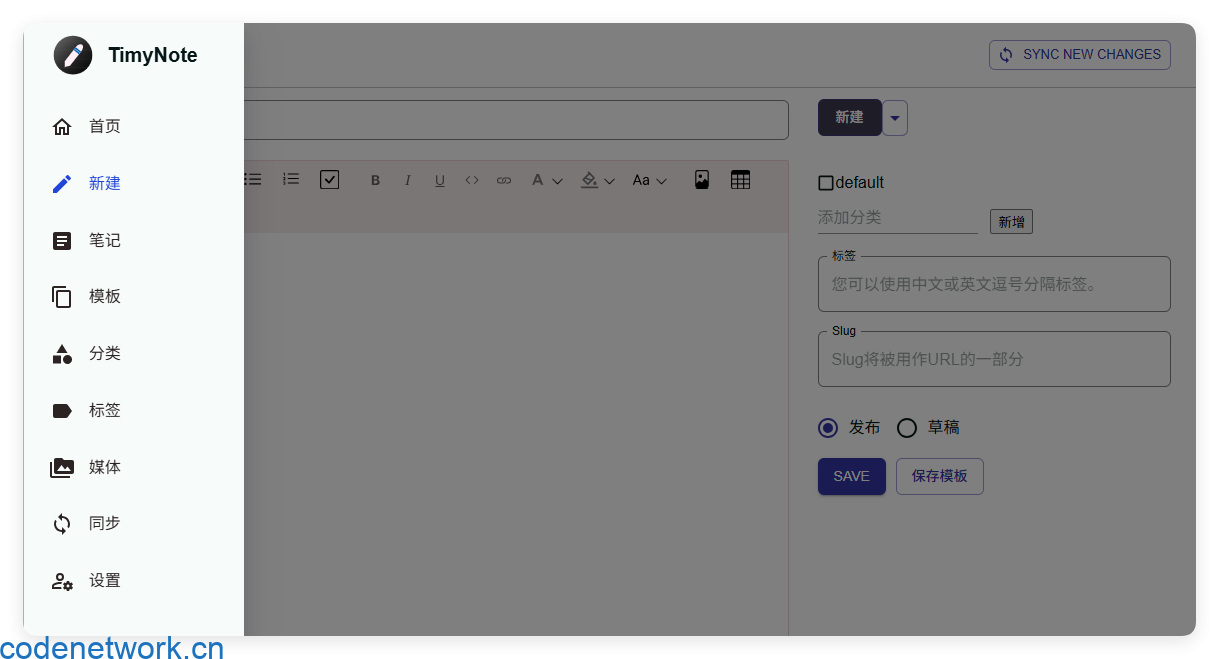Toggle bold text formatting
The height and width of the screenshot is (659, 1219).
(376, 181)
